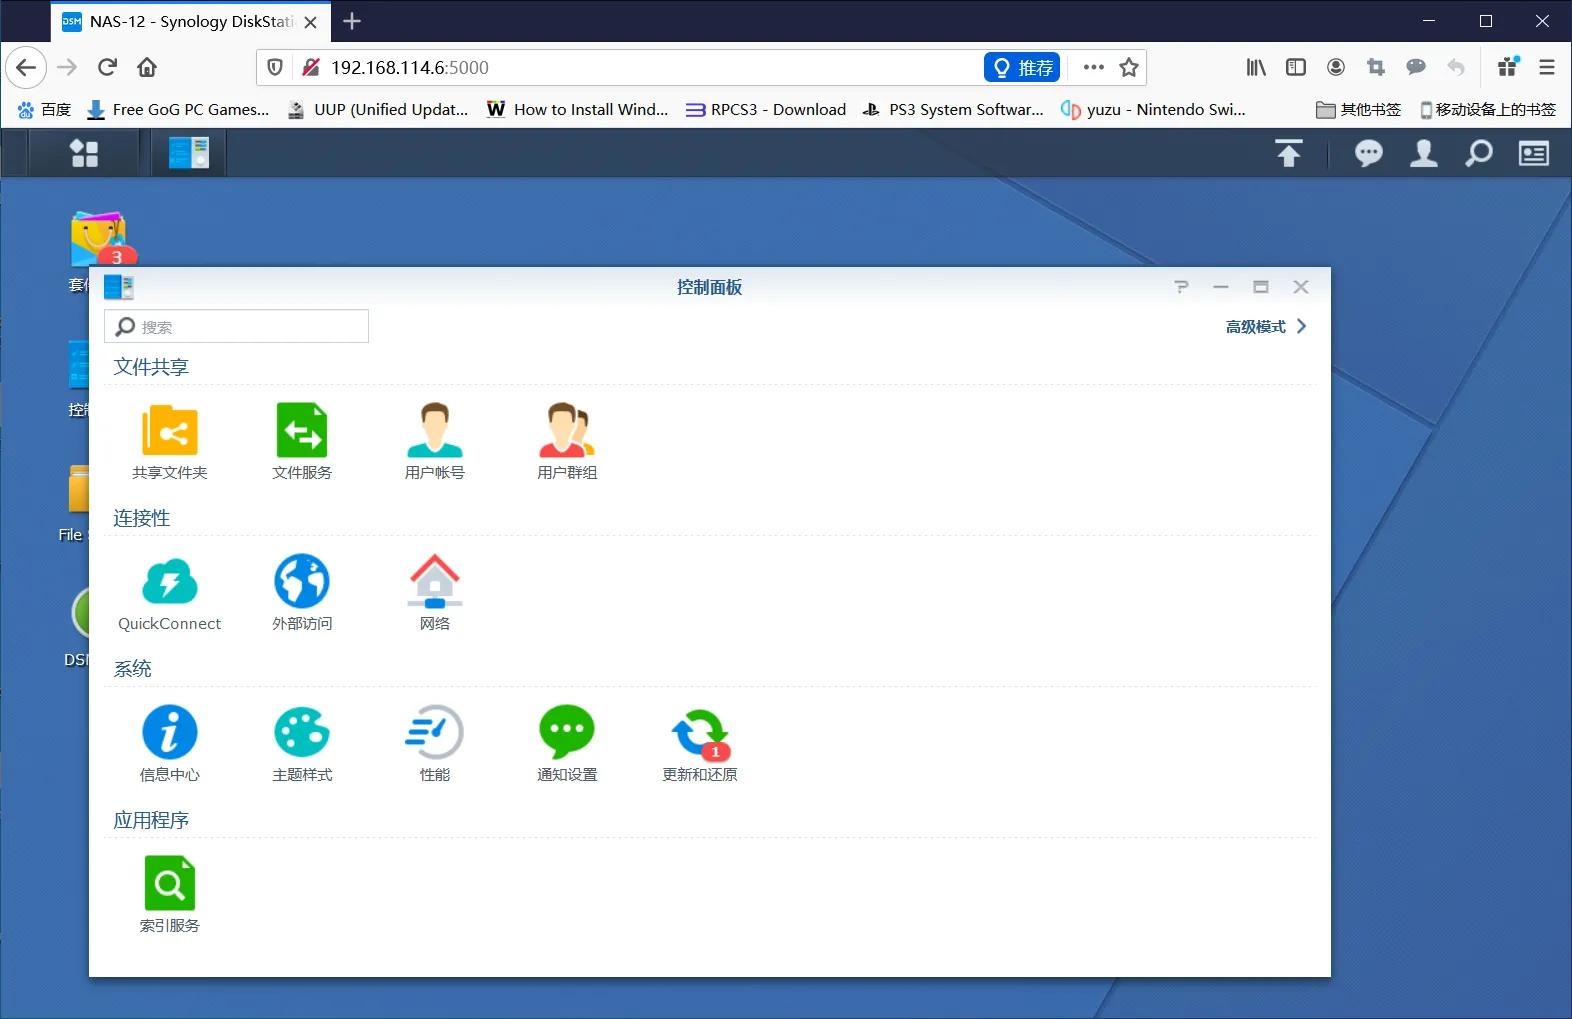1572x1019 pixels.
Task: Click the control panel 搜索 search field
Action: 236,326
